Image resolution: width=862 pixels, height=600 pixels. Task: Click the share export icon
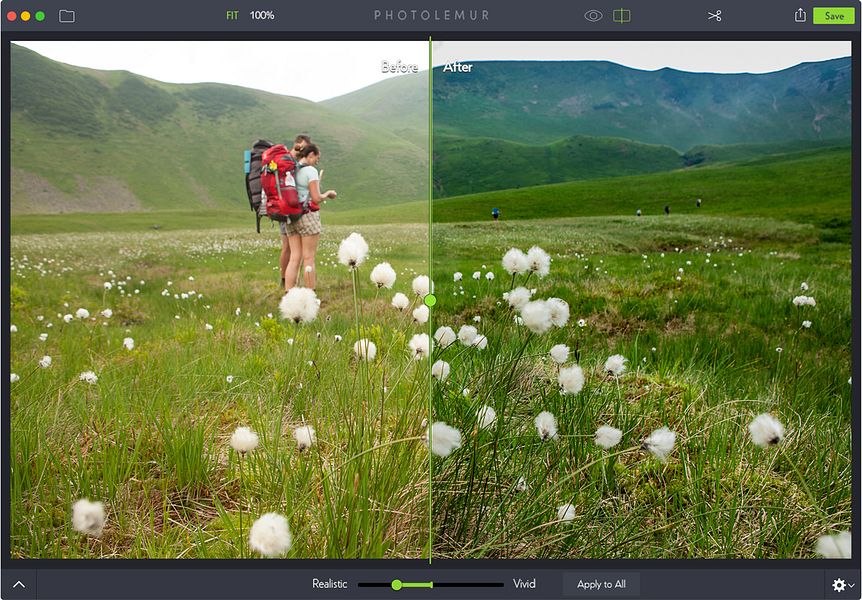[800, 15]
